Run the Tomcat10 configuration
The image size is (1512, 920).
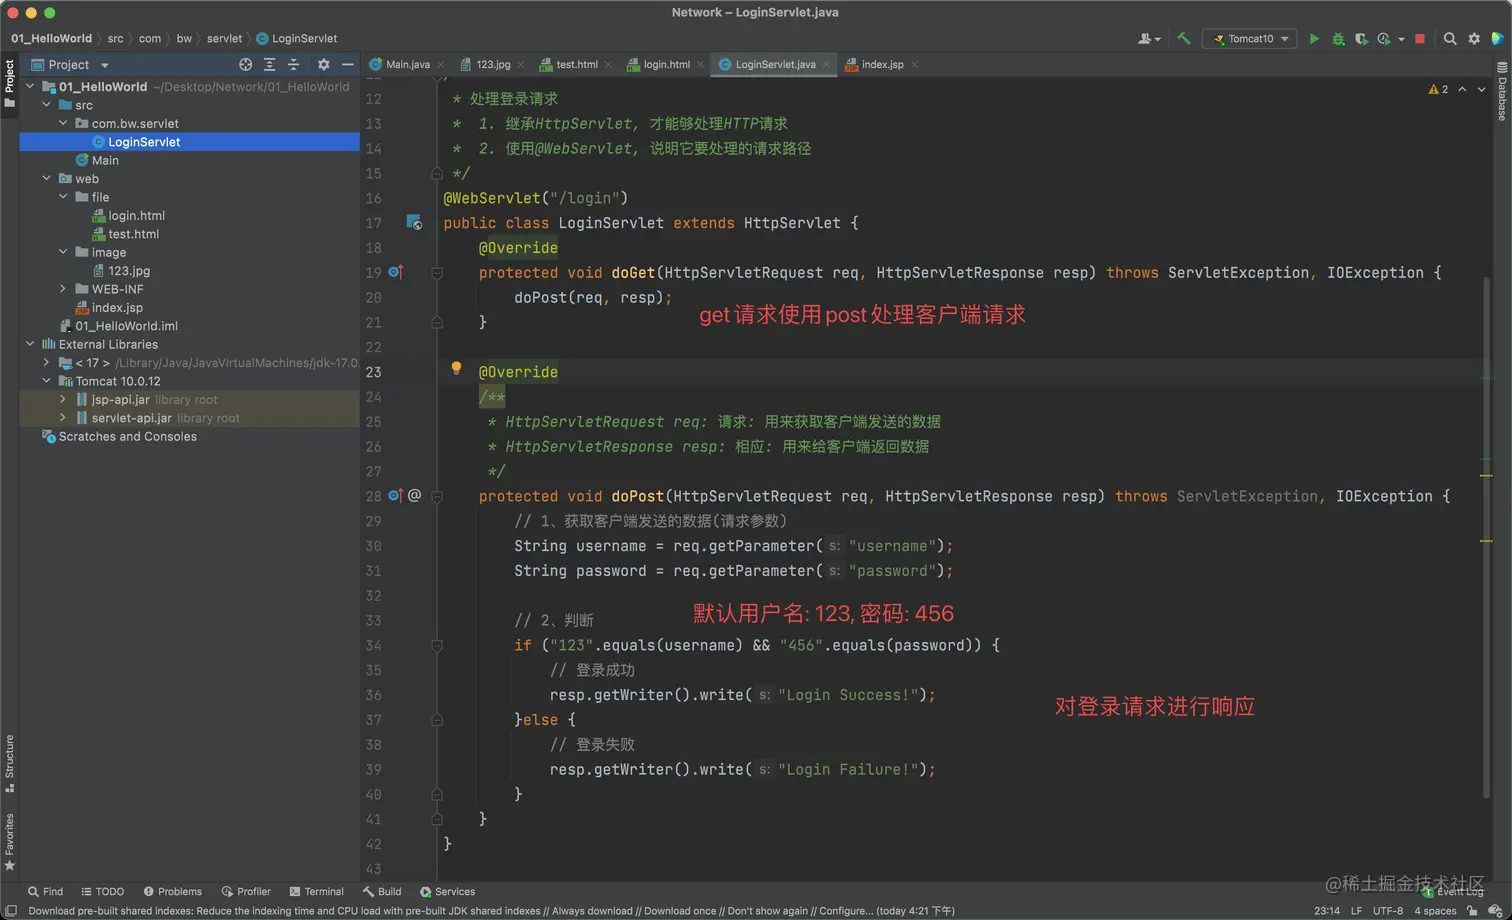(1314, 39)
